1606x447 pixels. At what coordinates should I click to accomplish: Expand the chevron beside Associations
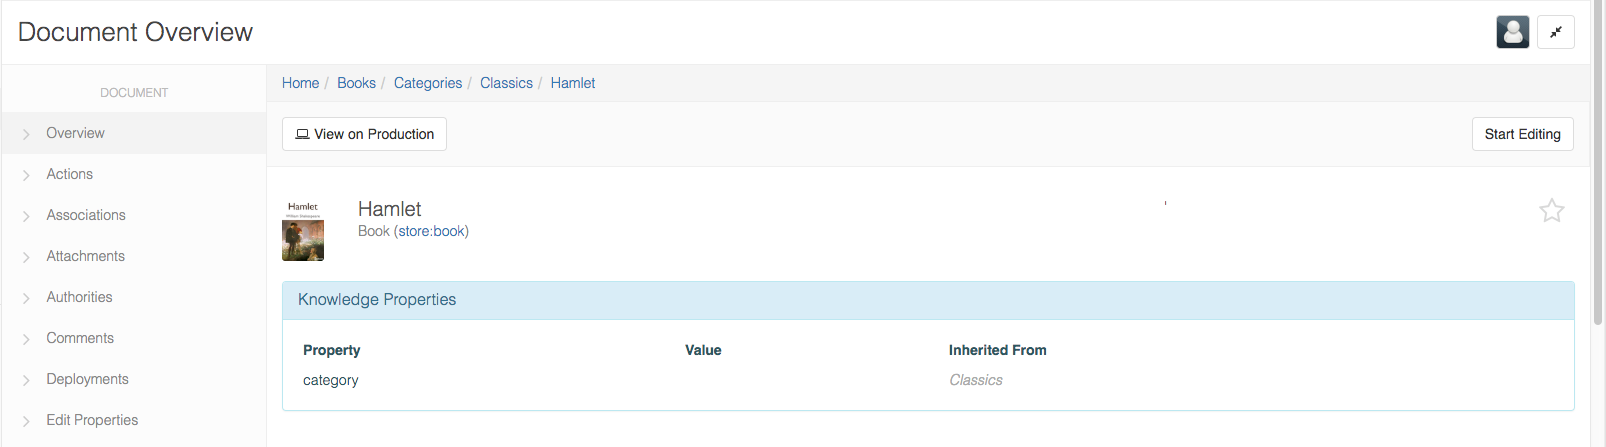click(x=26, y=216)
